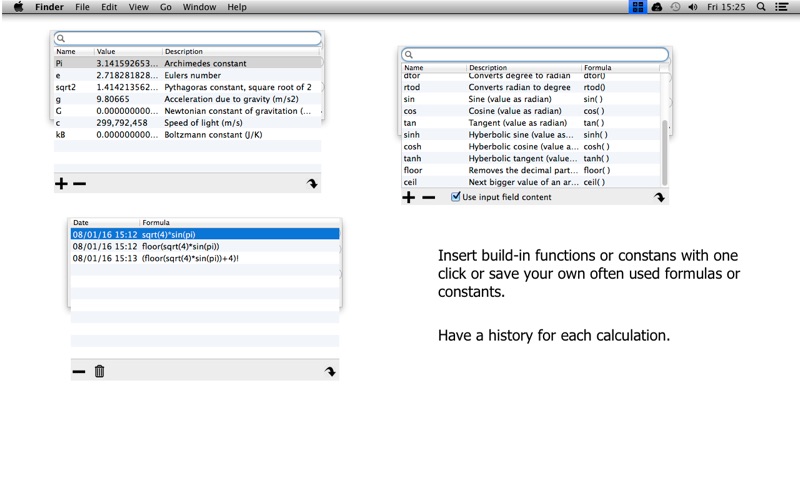Sort constants by Value column header
The image size is (800, 500).
(129, 52)
